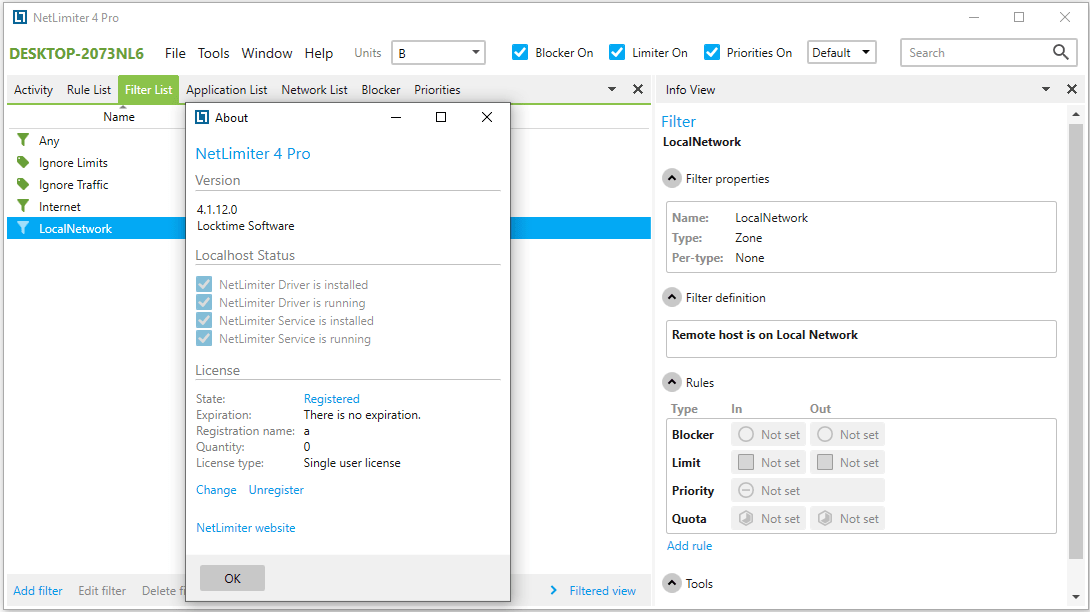Open the File menu
1090x612 pixels.
pyautogui.click(x=175, y=53)
